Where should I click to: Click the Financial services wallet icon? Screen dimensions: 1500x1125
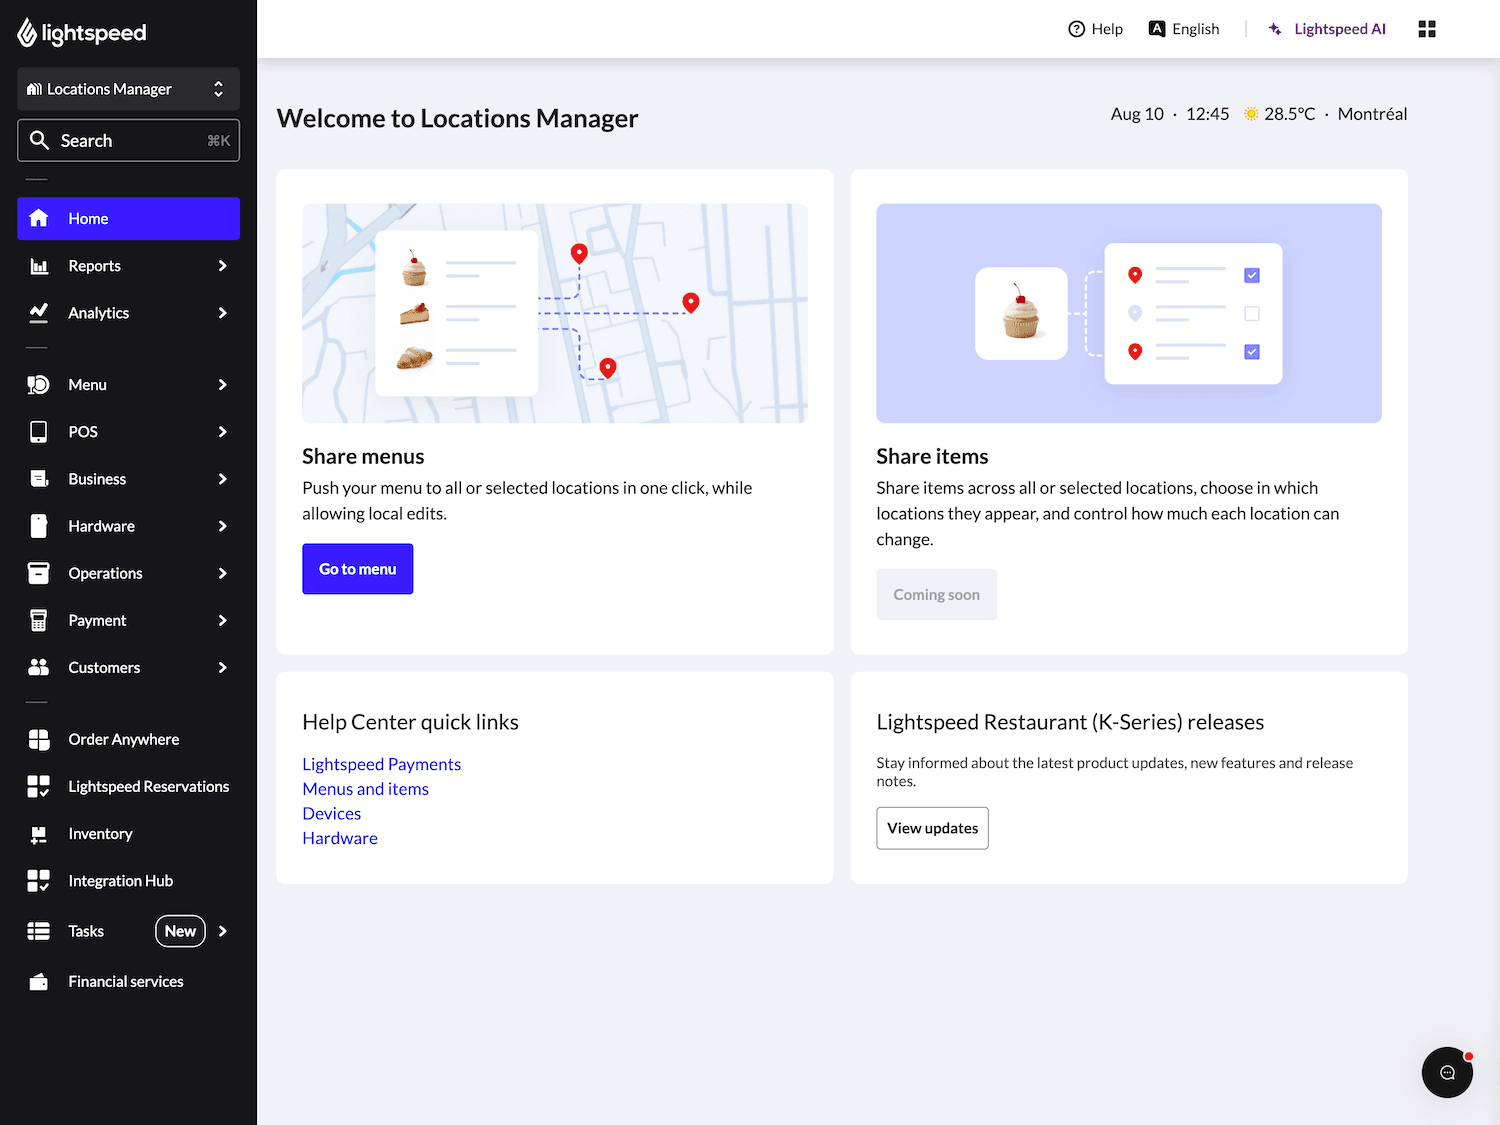pyautogui.click(x=39, y=982)
